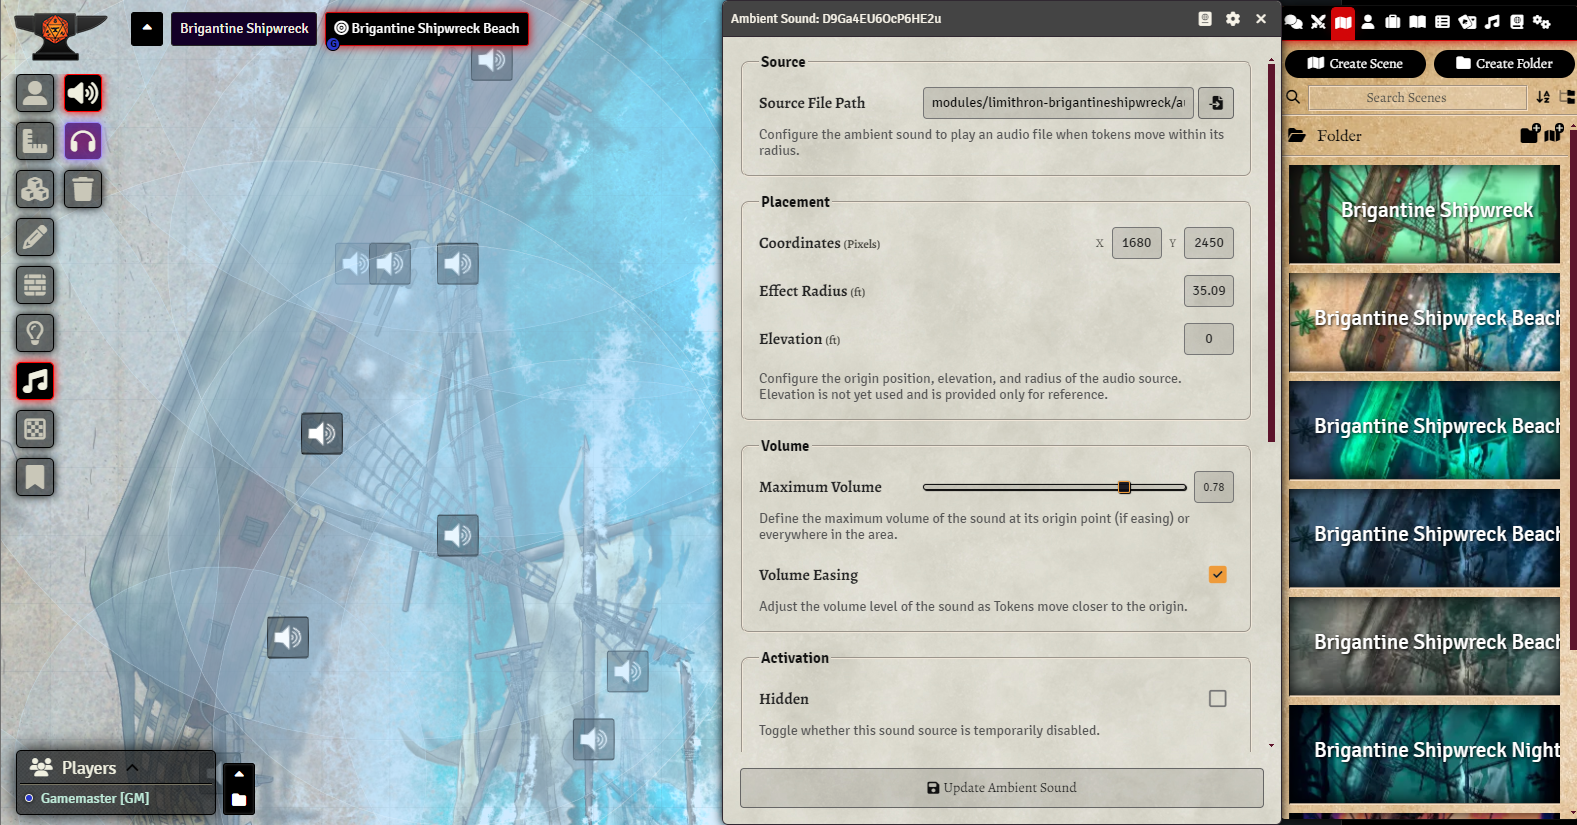Click the Effect Radius field 35.09

pyautogui.click(x=1209, y=291)
